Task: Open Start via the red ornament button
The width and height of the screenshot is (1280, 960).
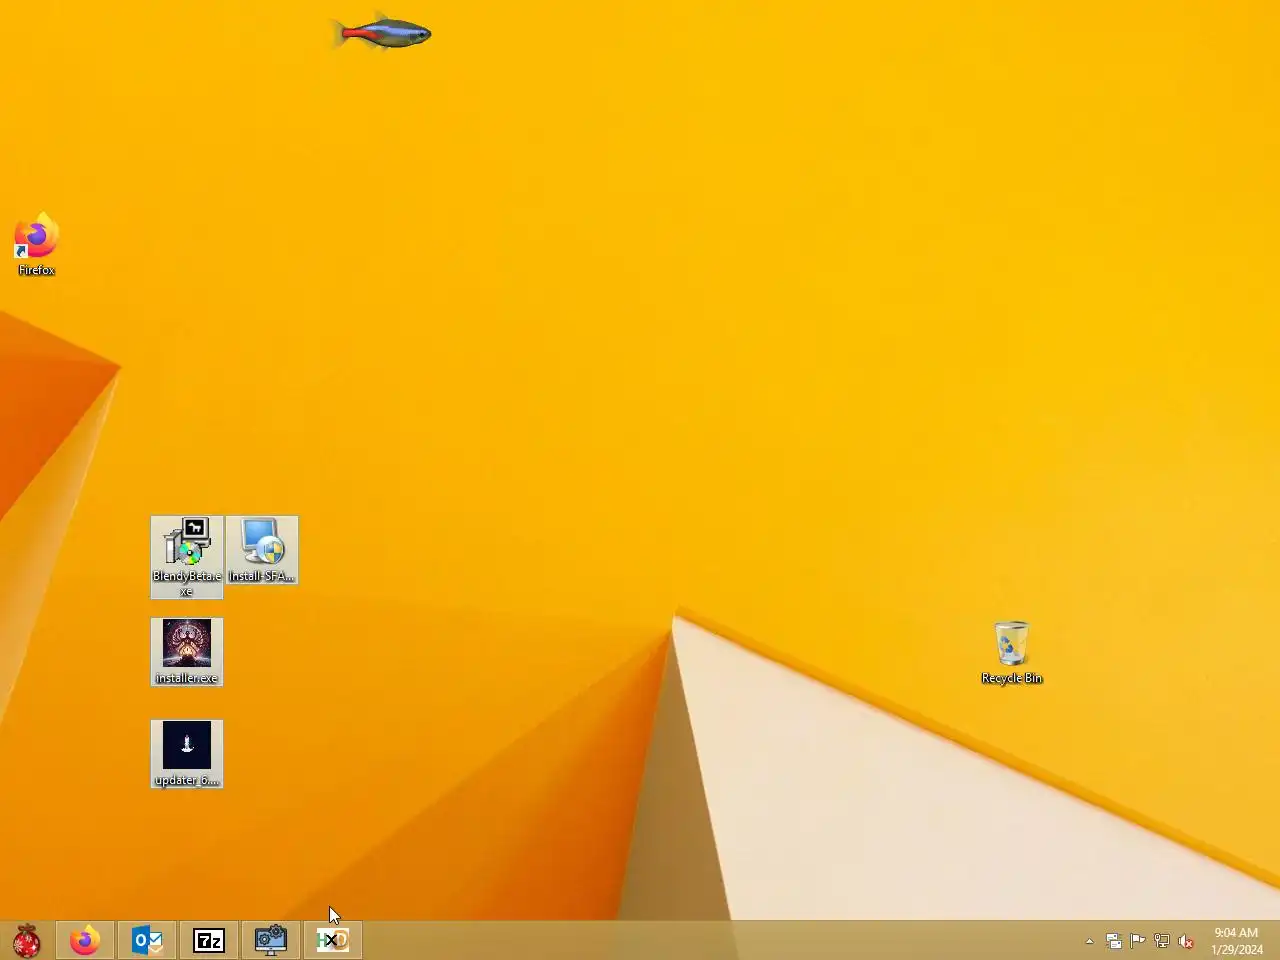Action: [27, 940]
